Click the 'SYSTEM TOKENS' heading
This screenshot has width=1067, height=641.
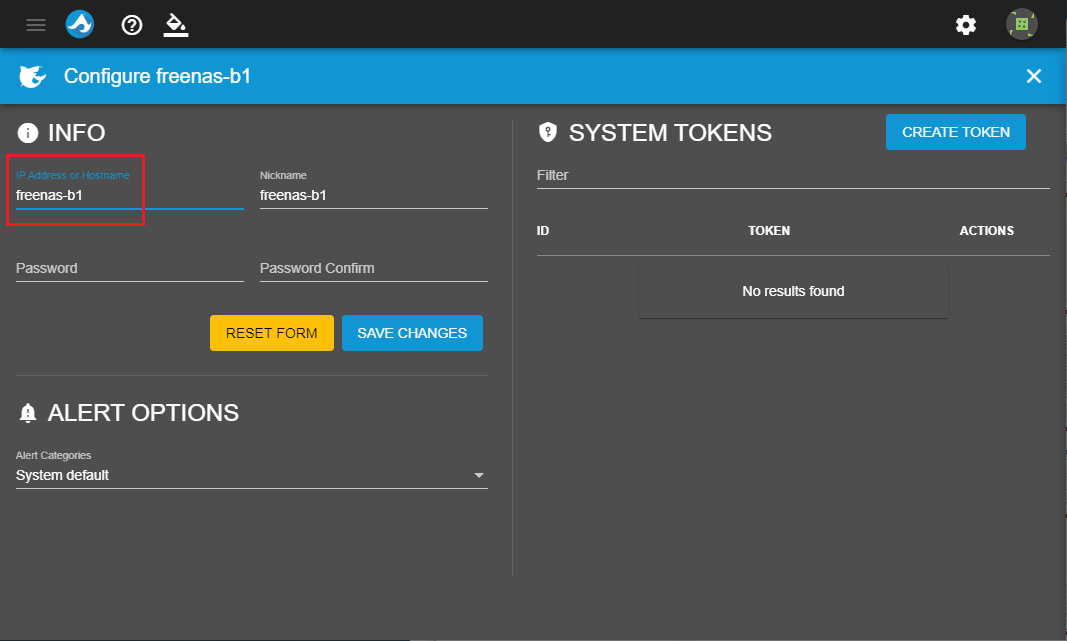click(670, 133)
